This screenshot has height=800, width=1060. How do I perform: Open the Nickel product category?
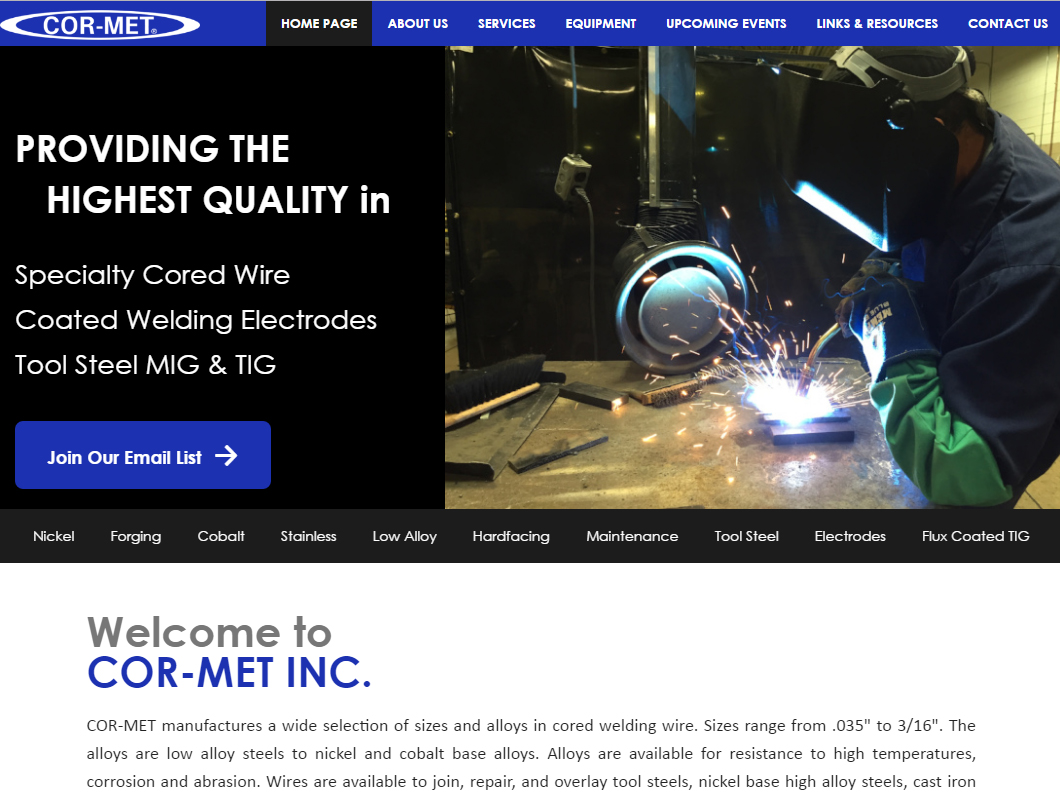coord(54,536)
